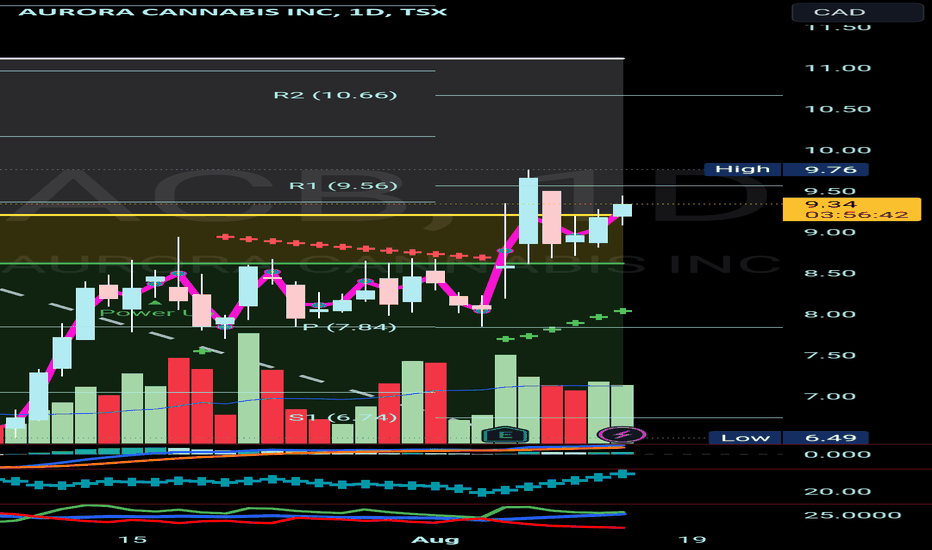The height and width of the screenshot is (550, 932).
Task: Click the Power Up signal label
Action: (x=146, y=312)
